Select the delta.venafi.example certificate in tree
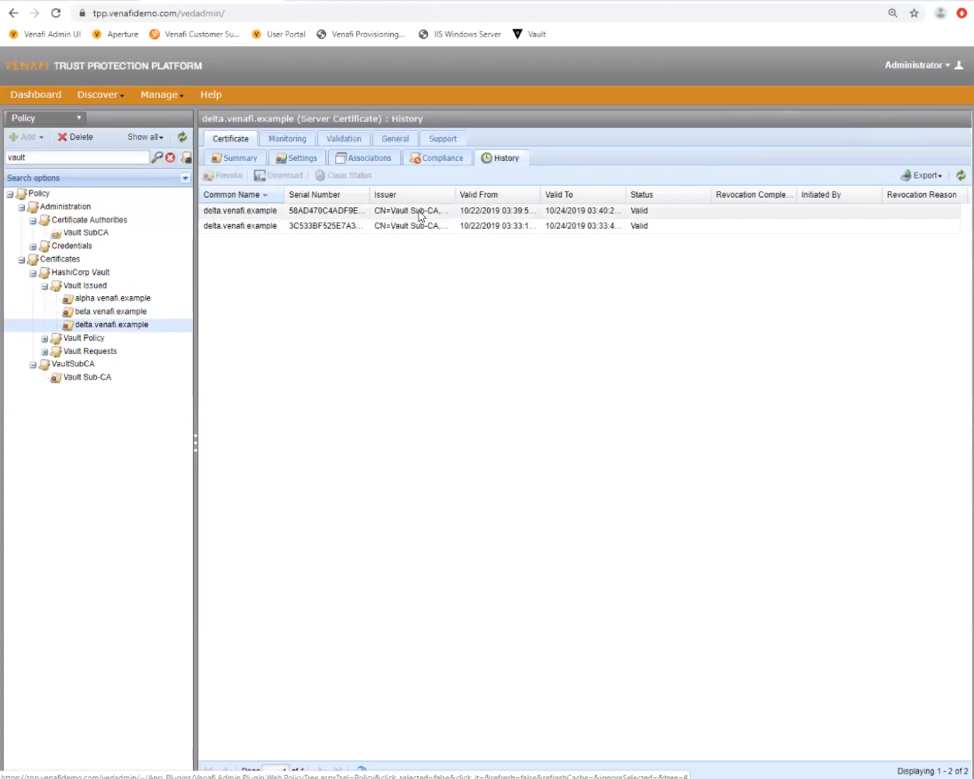This screenshot has width=974, height=779. click(111, 324)
